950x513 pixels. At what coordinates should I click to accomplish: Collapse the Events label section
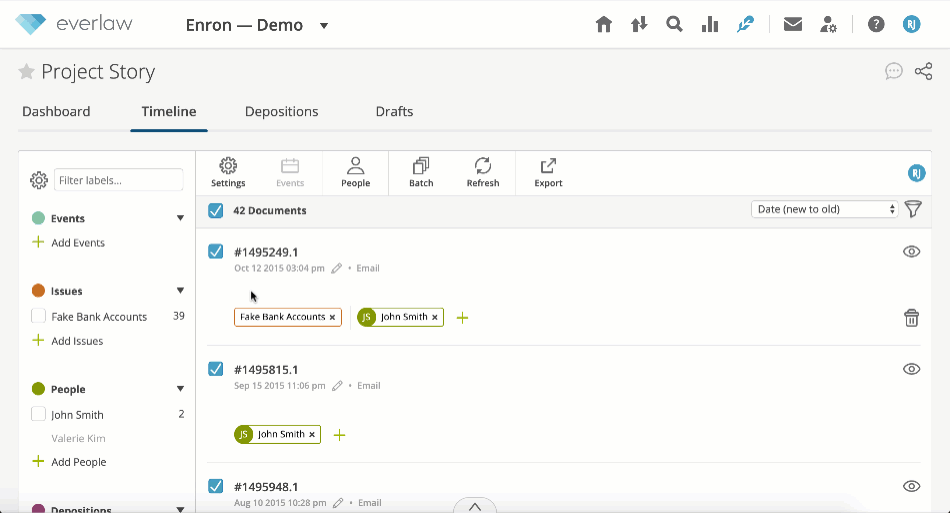[x=180, y=218]
